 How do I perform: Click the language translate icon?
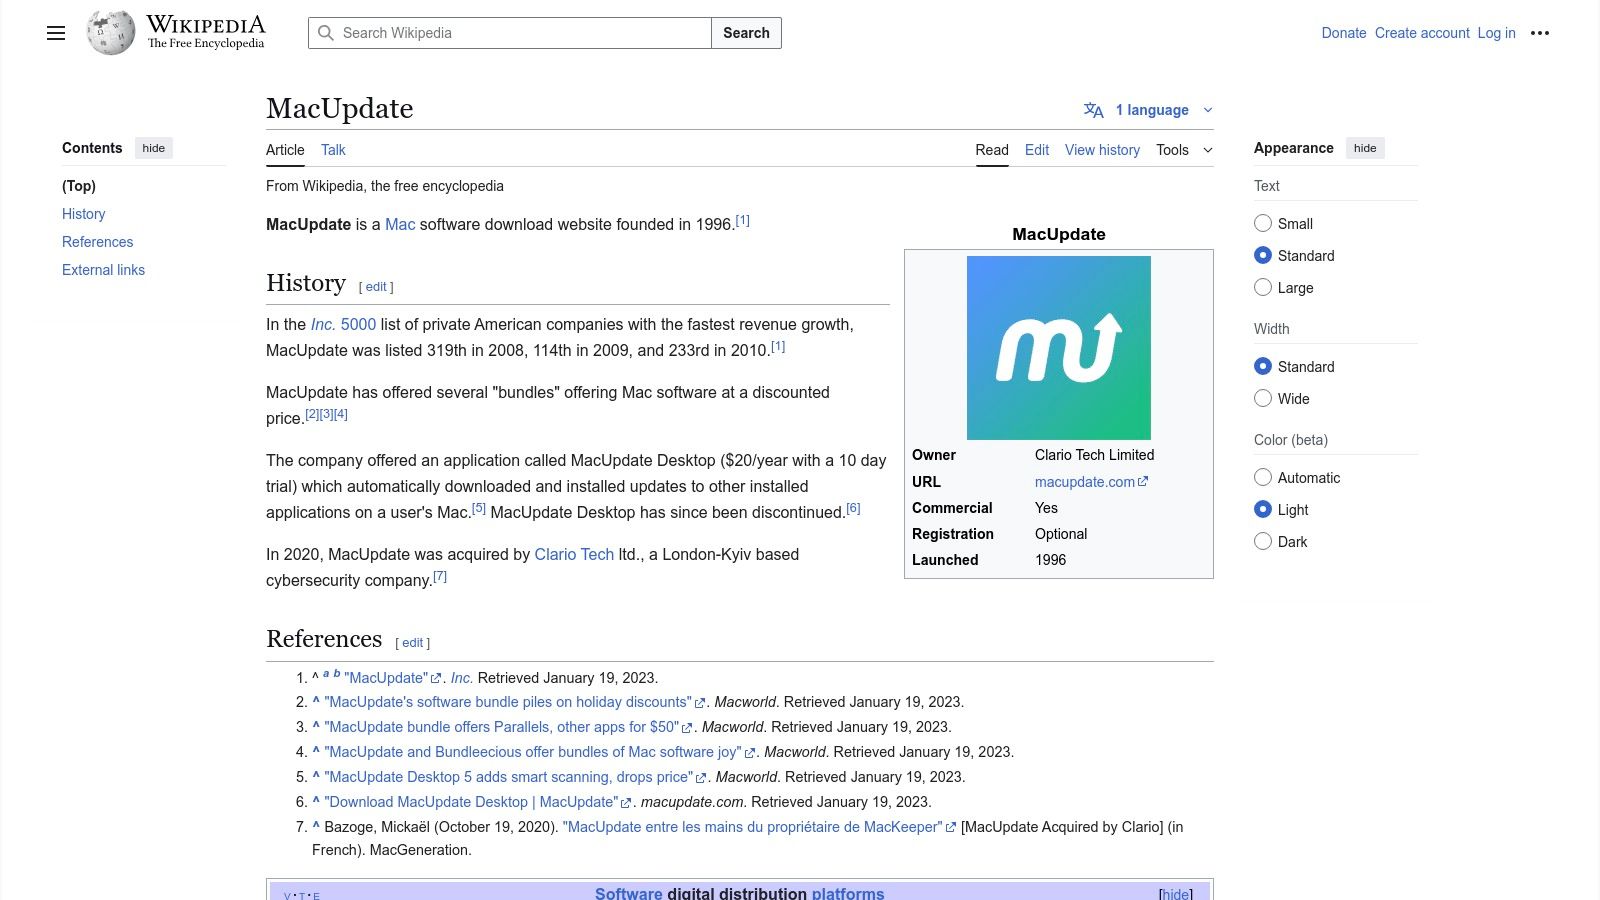(1094, 110)
